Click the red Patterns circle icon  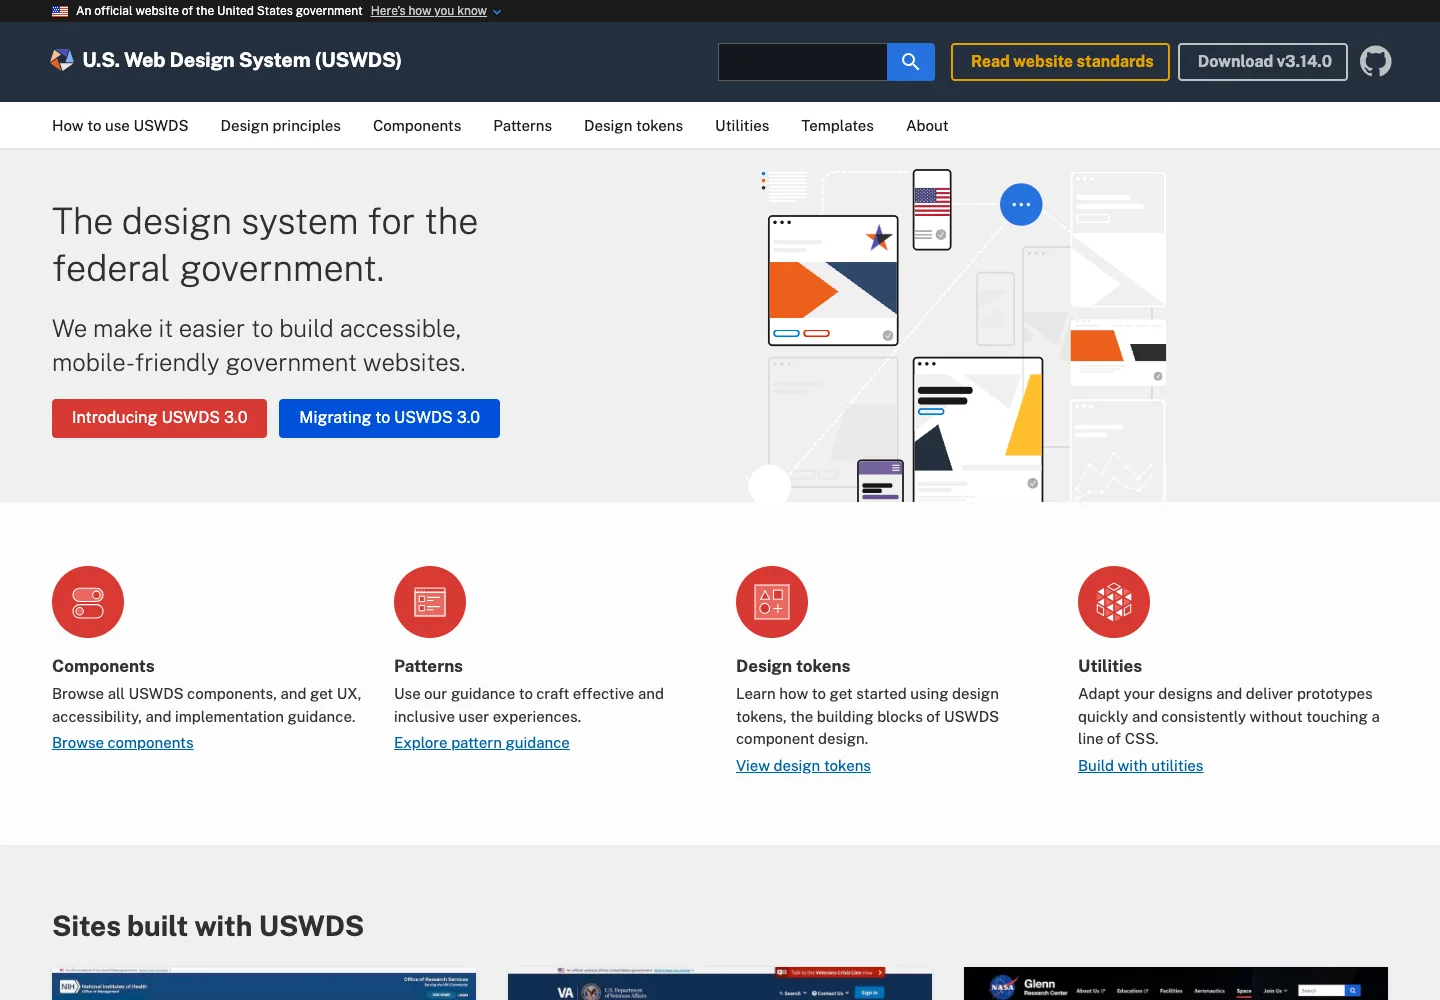[x=430, y=602]
